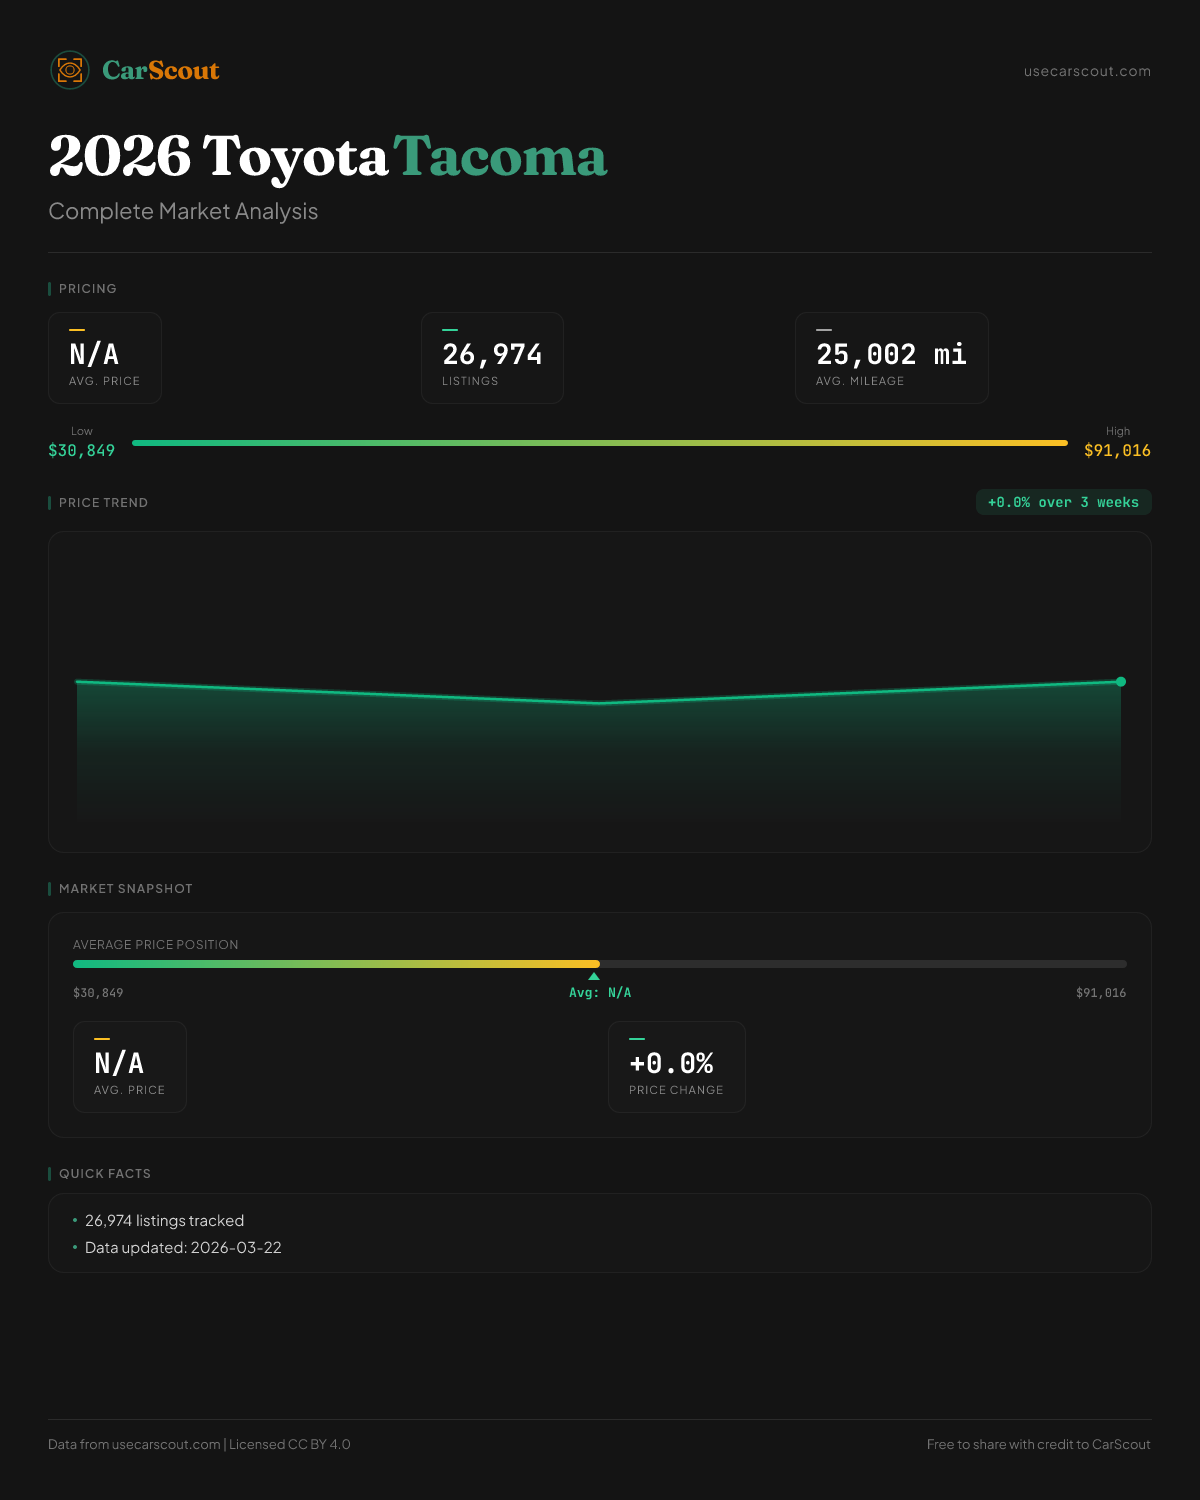The width and height of the screenshot is (1200, 1500).
Task: Select the 25,002 mi Avg. Mileage card
Action: pyautogui.click(x=891, y=358)
